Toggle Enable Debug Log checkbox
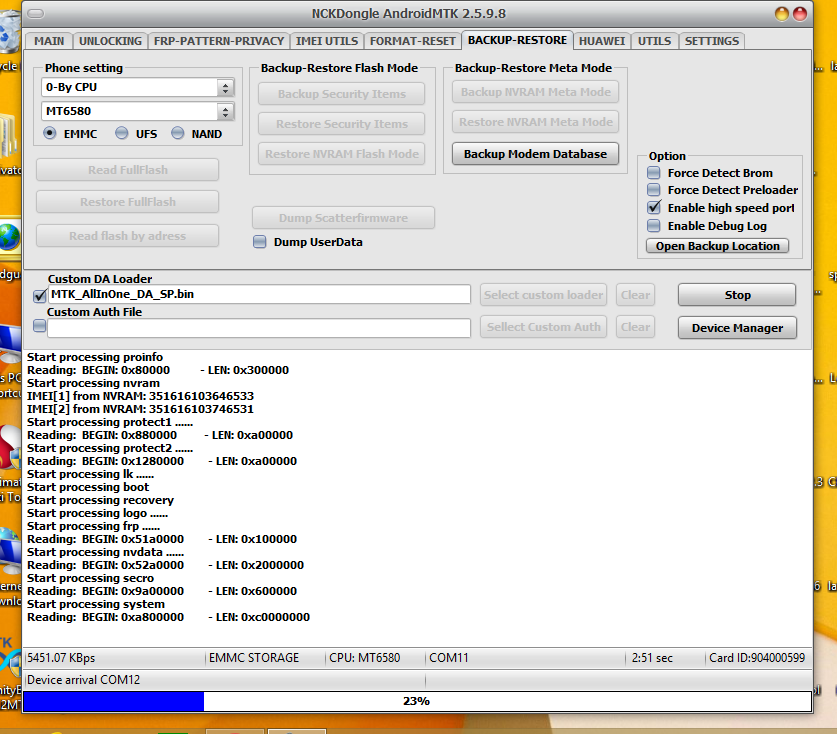This screenshot has height=734, width=837. tap(653, 226)
